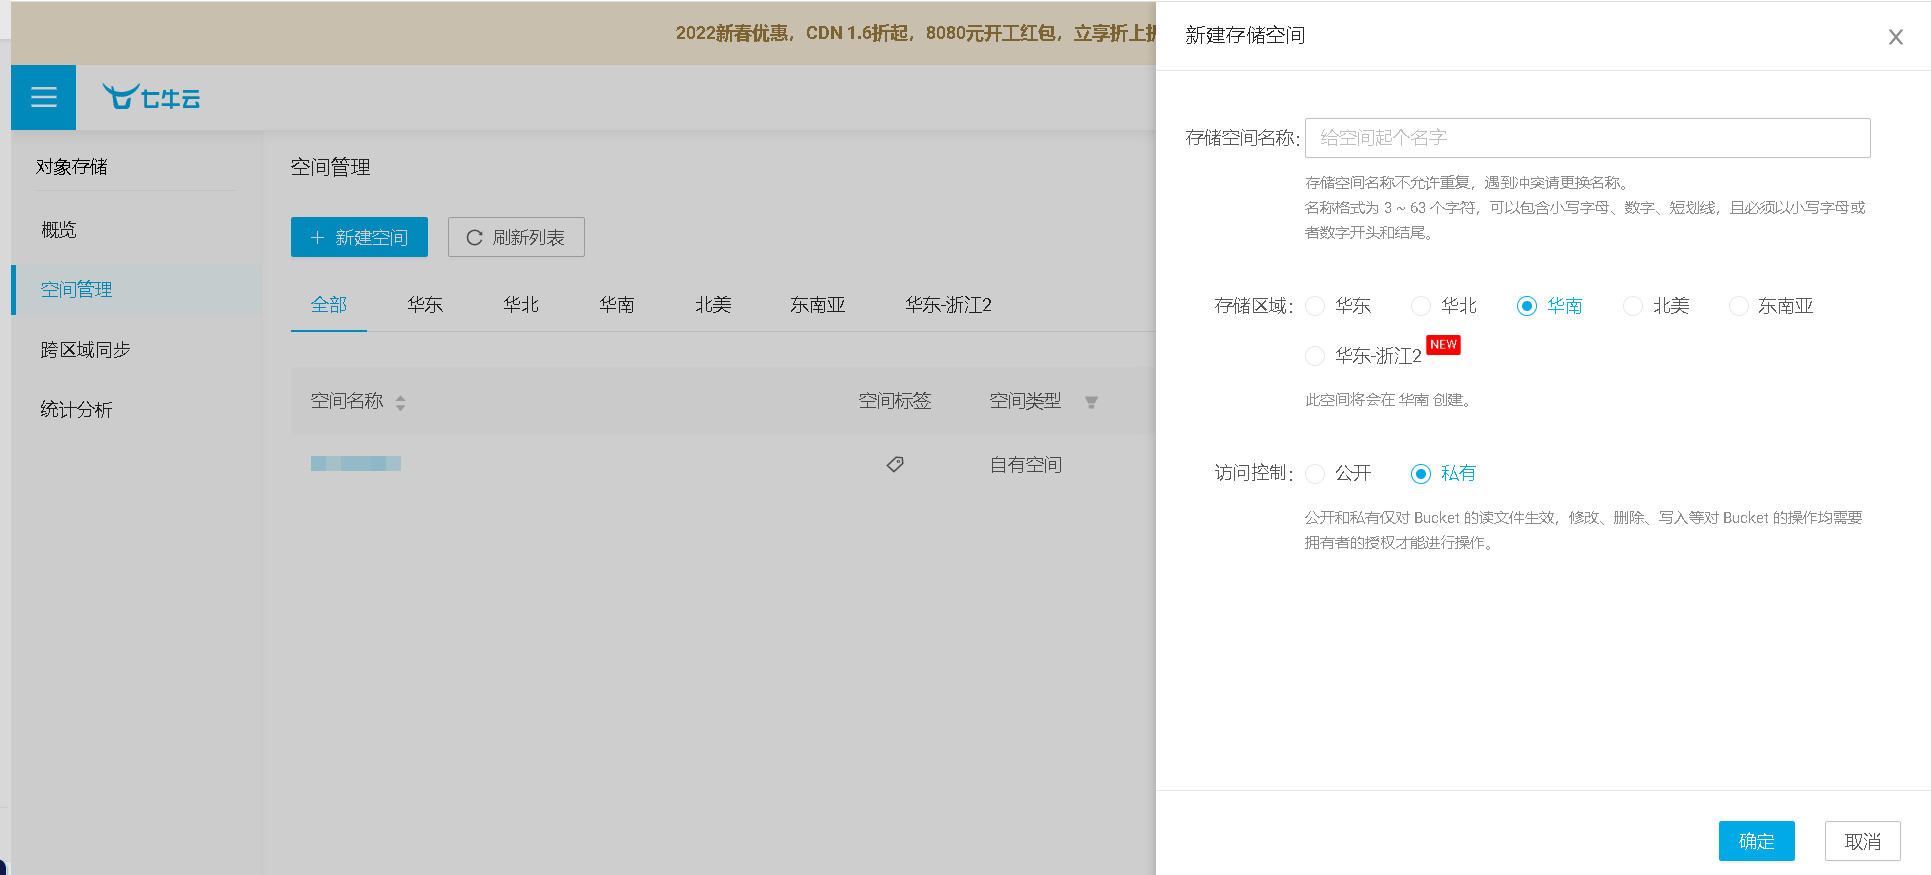Set access control to 私有
Screen dimensions: 1931x875
pos(1421,473)
